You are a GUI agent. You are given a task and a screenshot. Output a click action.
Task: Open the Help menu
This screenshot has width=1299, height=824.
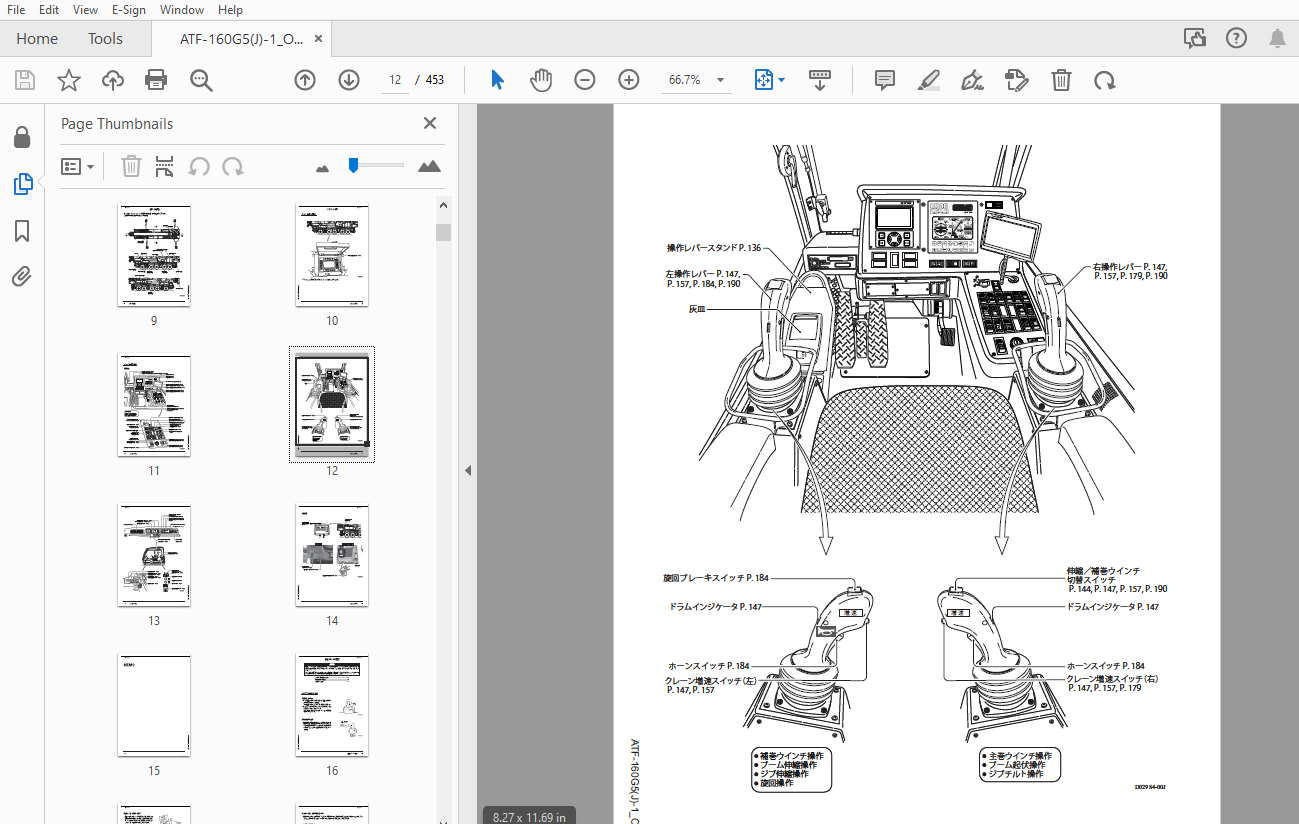(230, 10)
